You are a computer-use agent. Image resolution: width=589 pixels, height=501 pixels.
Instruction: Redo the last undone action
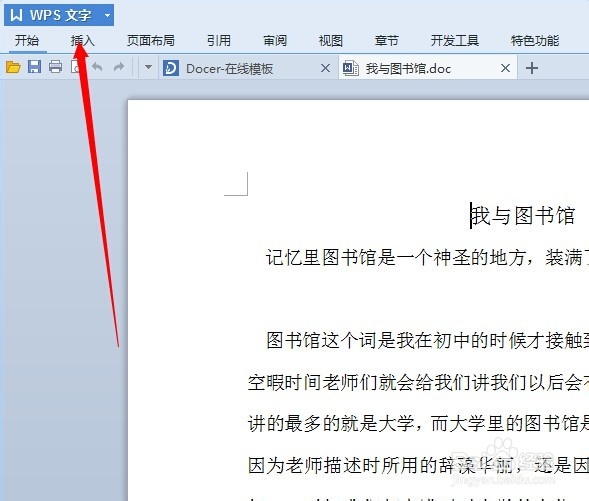click(119, 67)
